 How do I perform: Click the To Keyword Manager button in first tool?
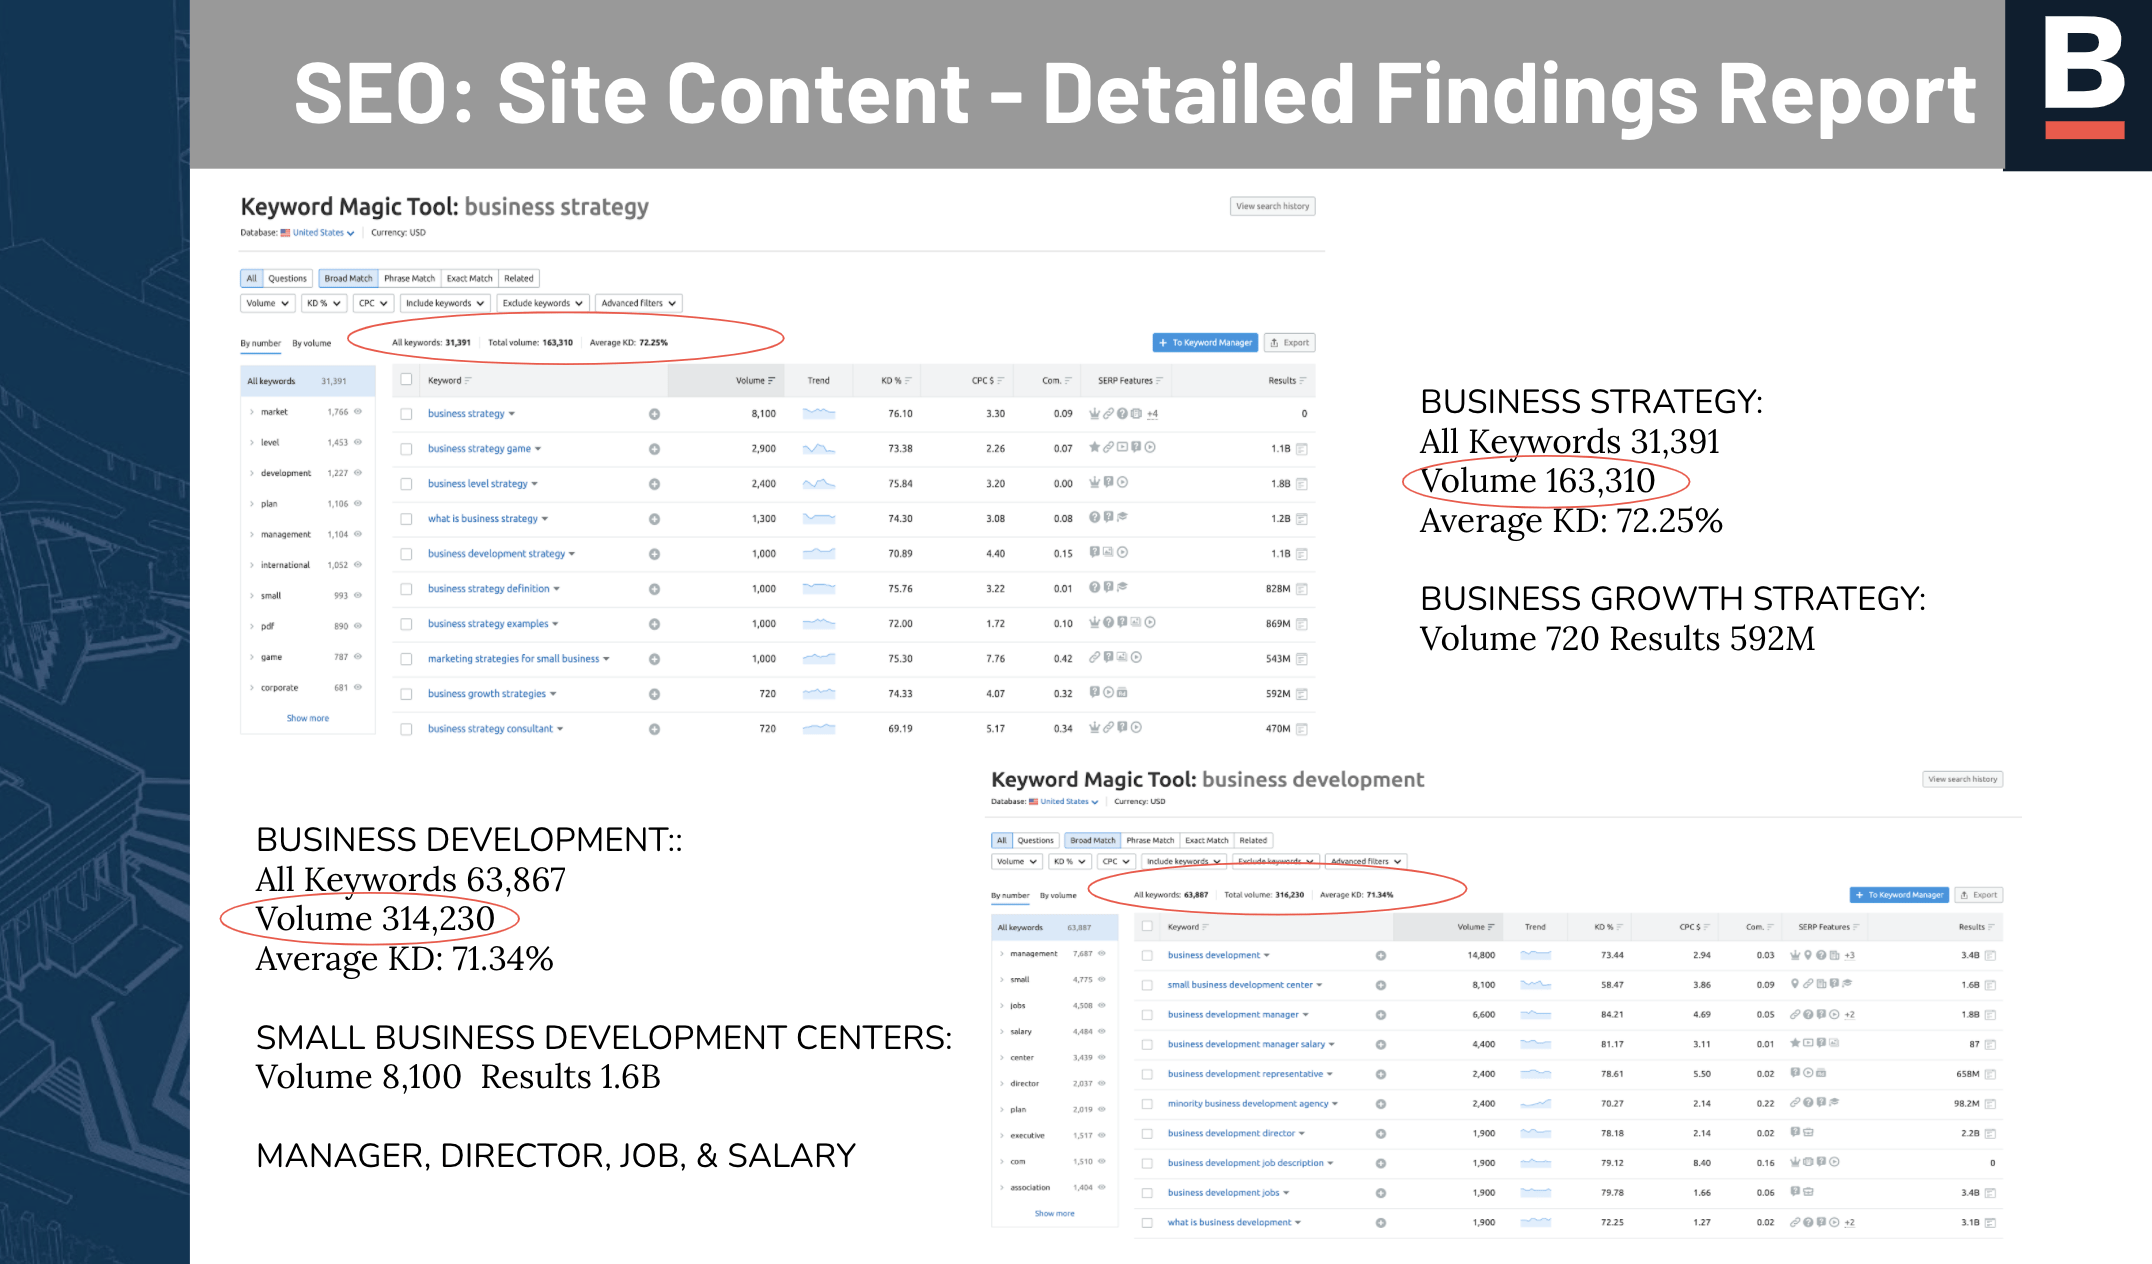(1204, 343)
